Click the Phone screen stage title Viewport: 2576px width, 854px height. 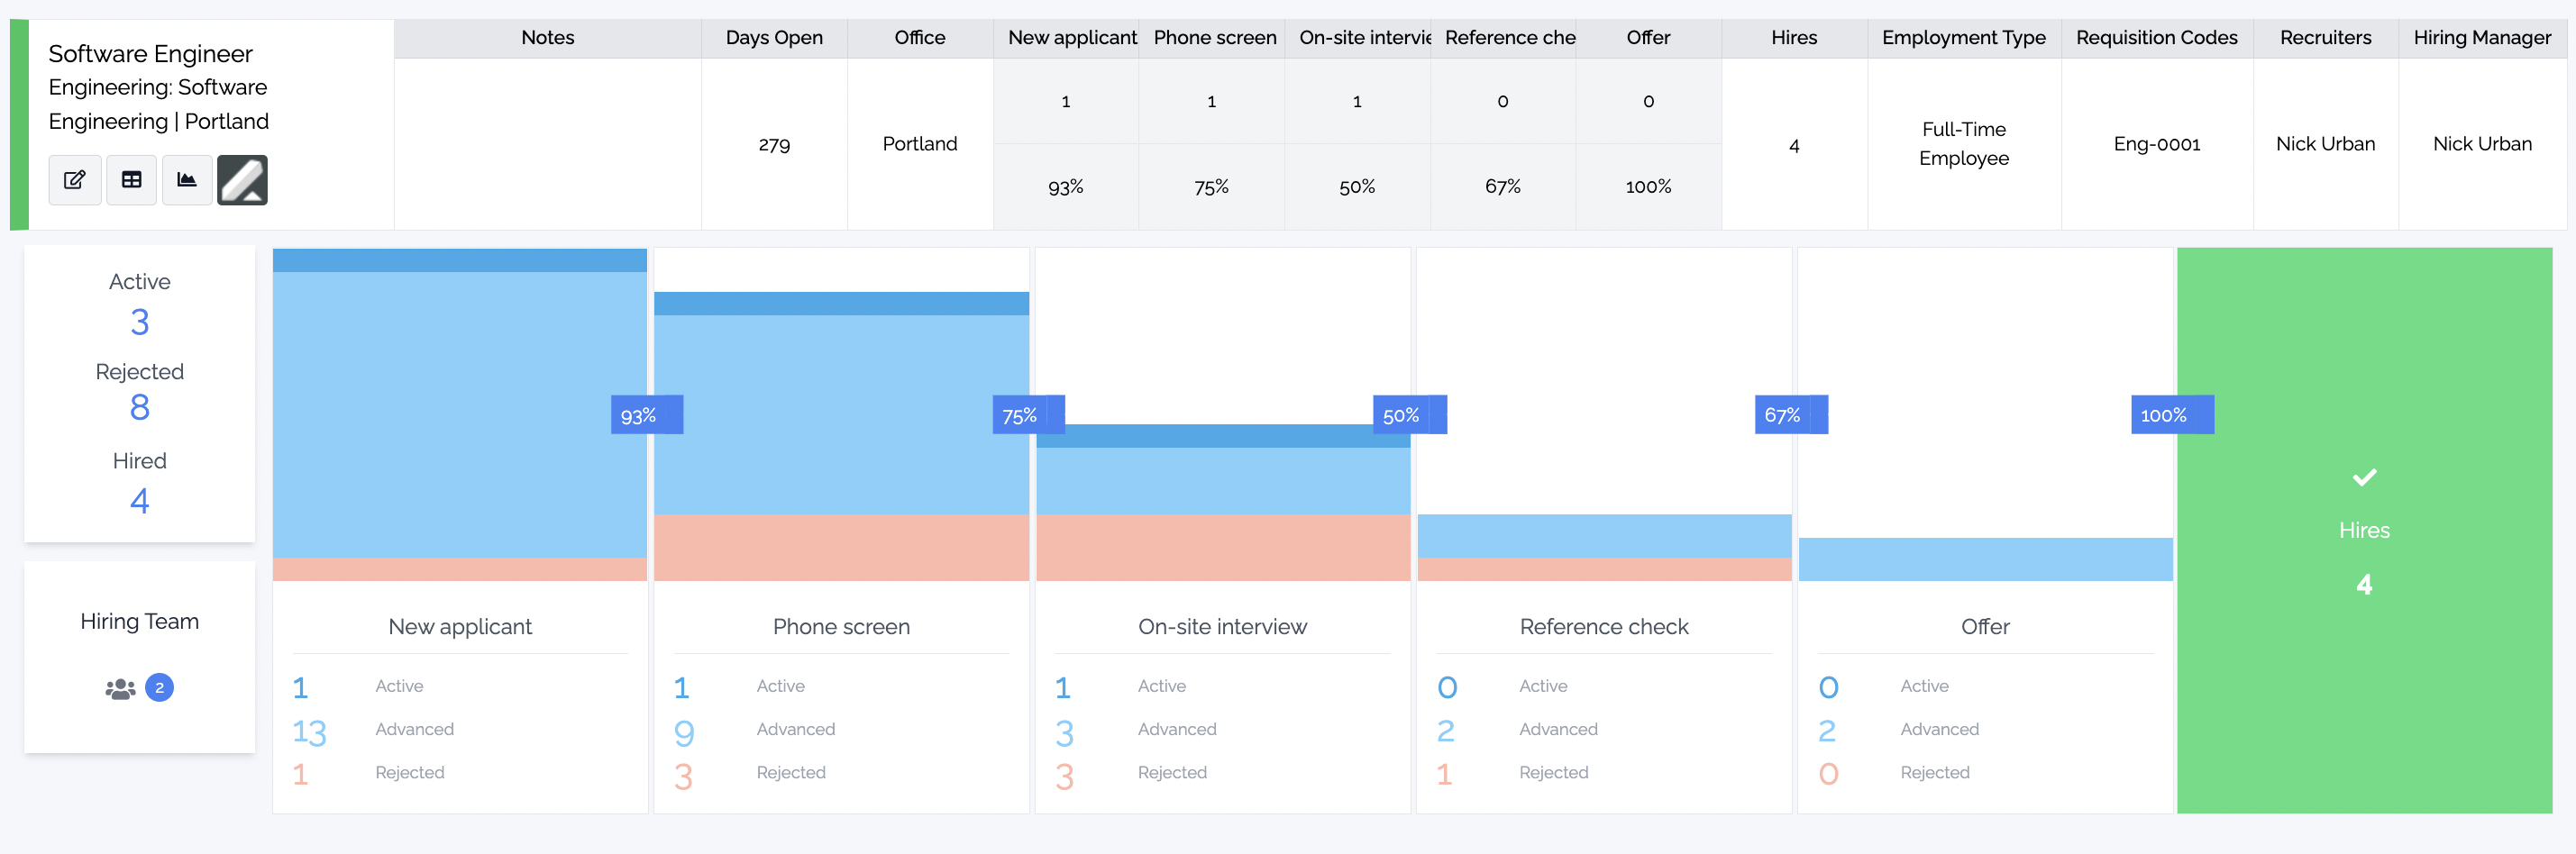click(840, 627)
